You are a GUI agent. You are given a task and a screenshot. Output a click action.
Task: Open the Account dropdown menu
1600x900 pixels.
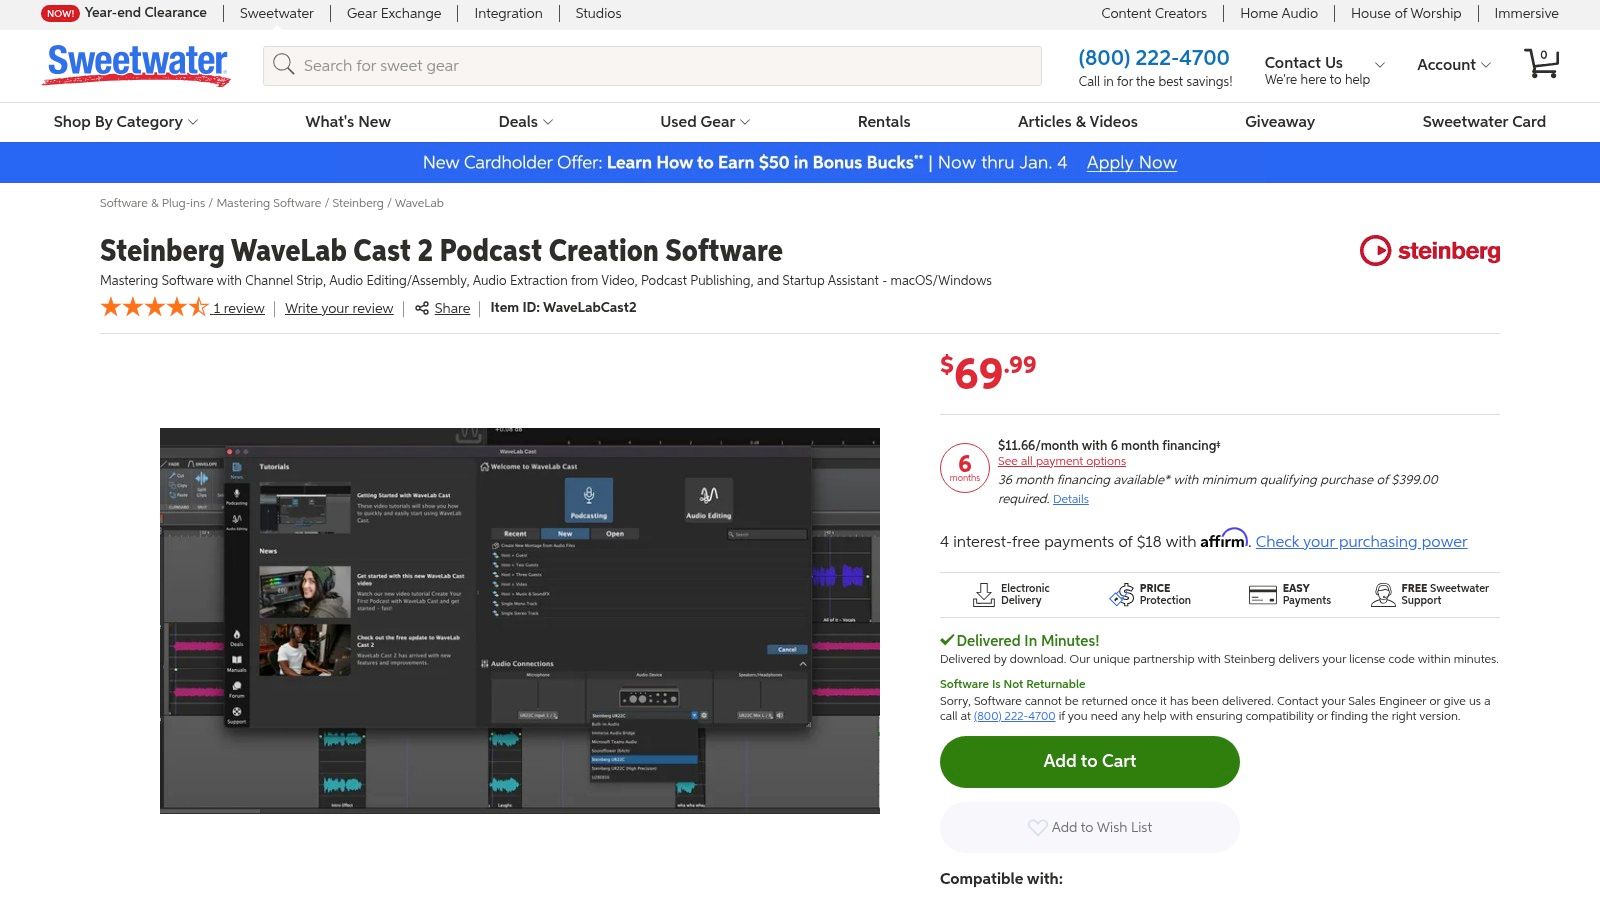click(1453, 65)
